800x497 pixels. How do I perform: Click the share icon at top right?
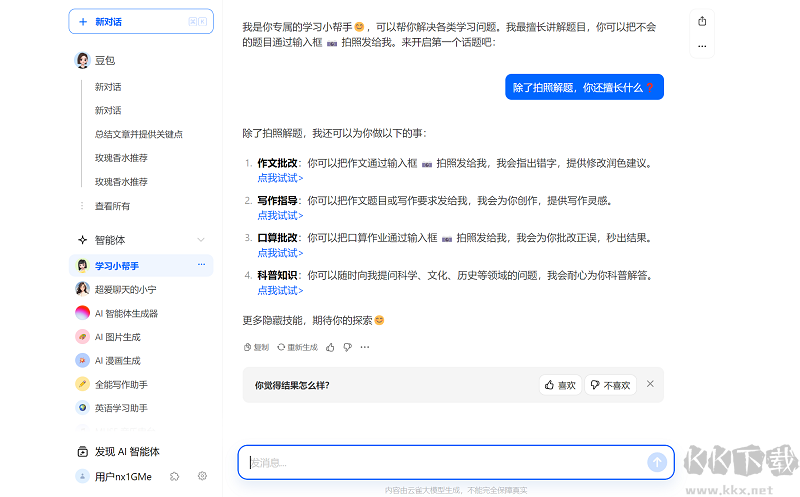click(702, 21)
